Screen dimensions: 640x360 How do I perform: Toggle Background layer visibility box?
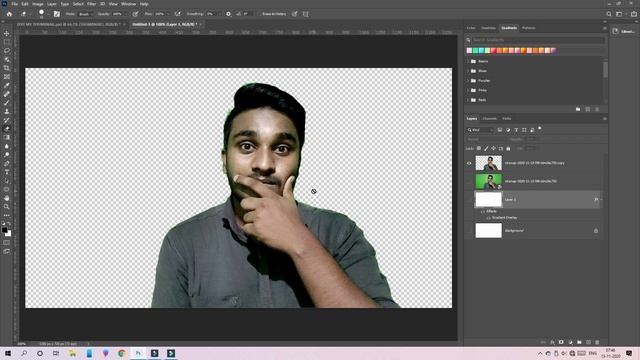tap(469, 231)
